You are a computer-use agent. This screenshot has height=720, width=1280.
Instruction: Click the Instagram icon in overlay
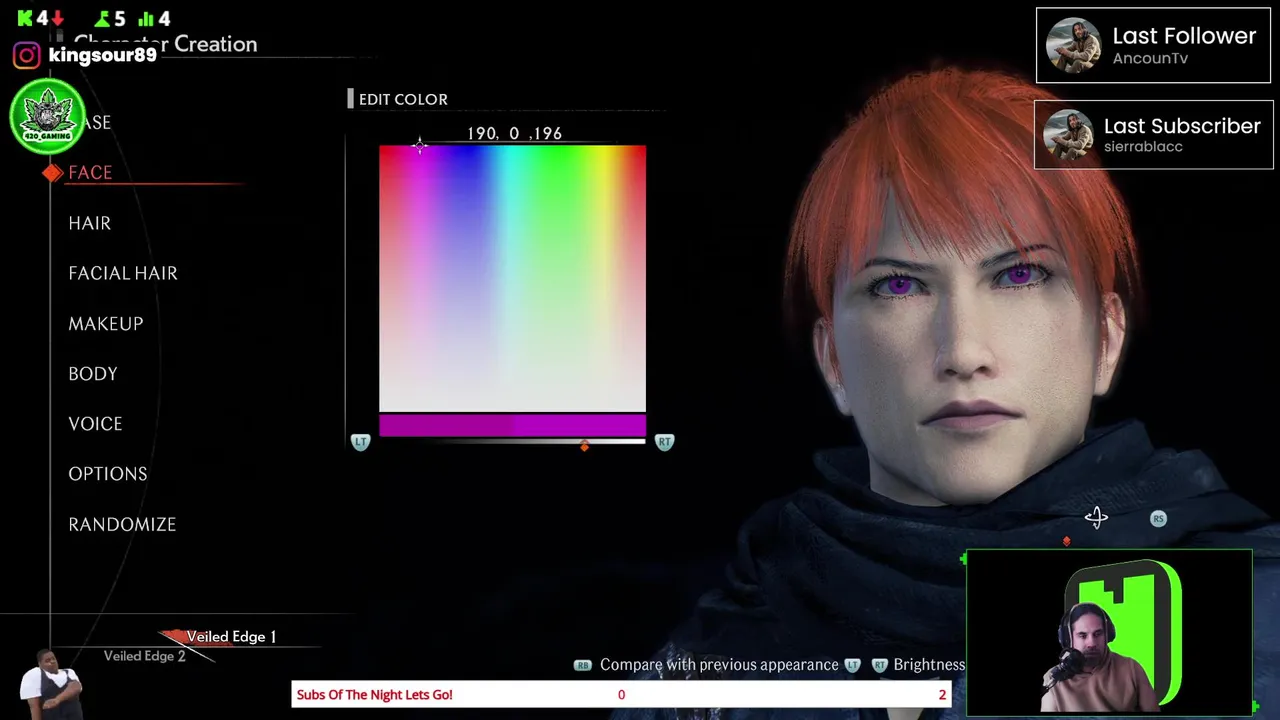click(x=27, y=55)
